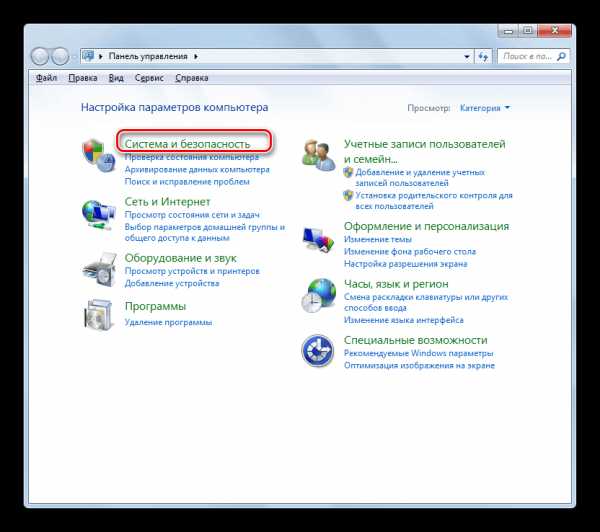Click 'Программы' heading link
Screen dimensions: 600x532
[155, 306]
